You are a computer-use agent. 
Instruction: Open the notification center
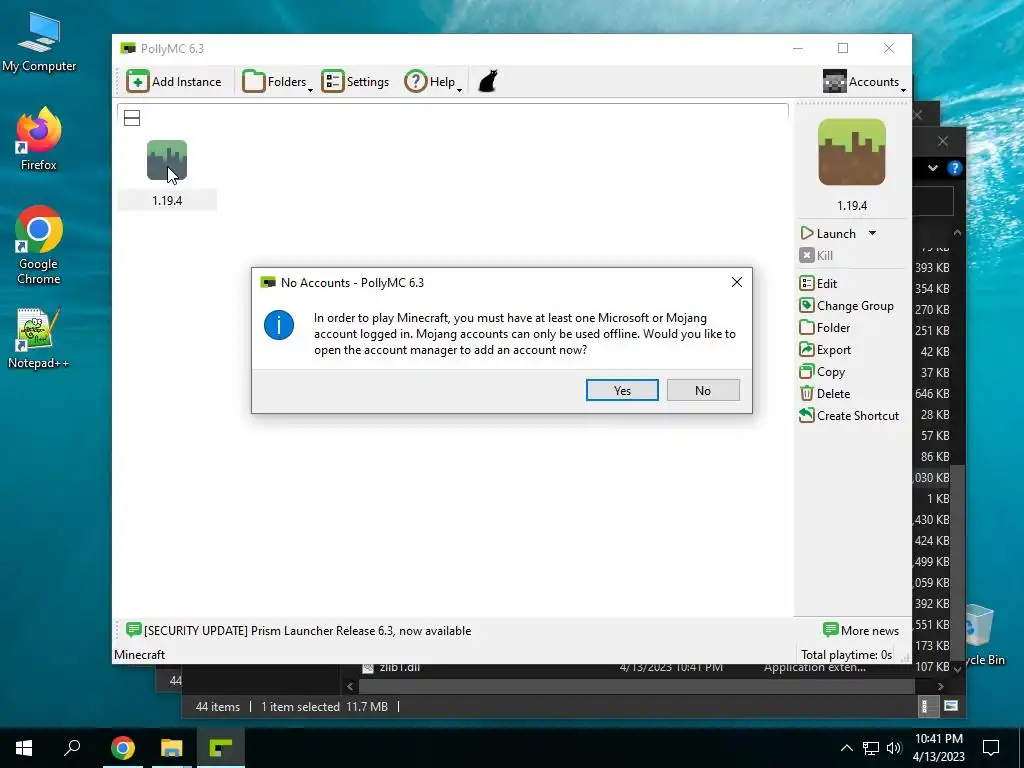991,748
